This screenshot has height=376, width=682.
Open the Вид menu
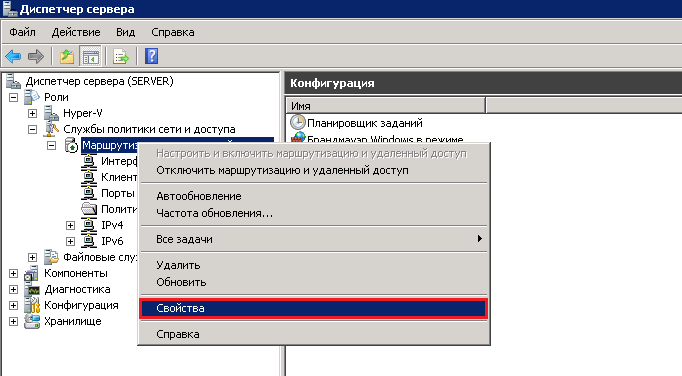125,32
